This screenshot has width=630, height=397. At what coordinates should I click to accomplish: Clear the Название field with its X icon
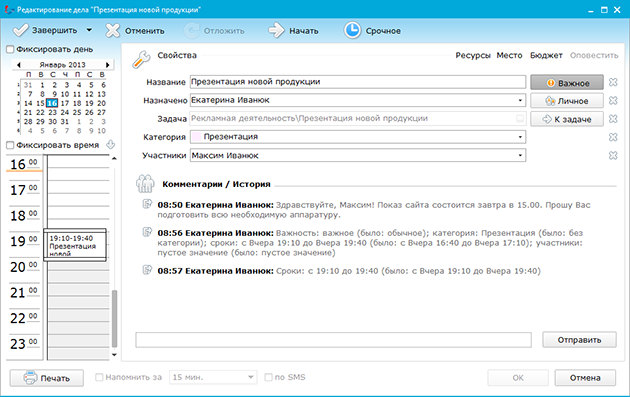tap(613, 82)
